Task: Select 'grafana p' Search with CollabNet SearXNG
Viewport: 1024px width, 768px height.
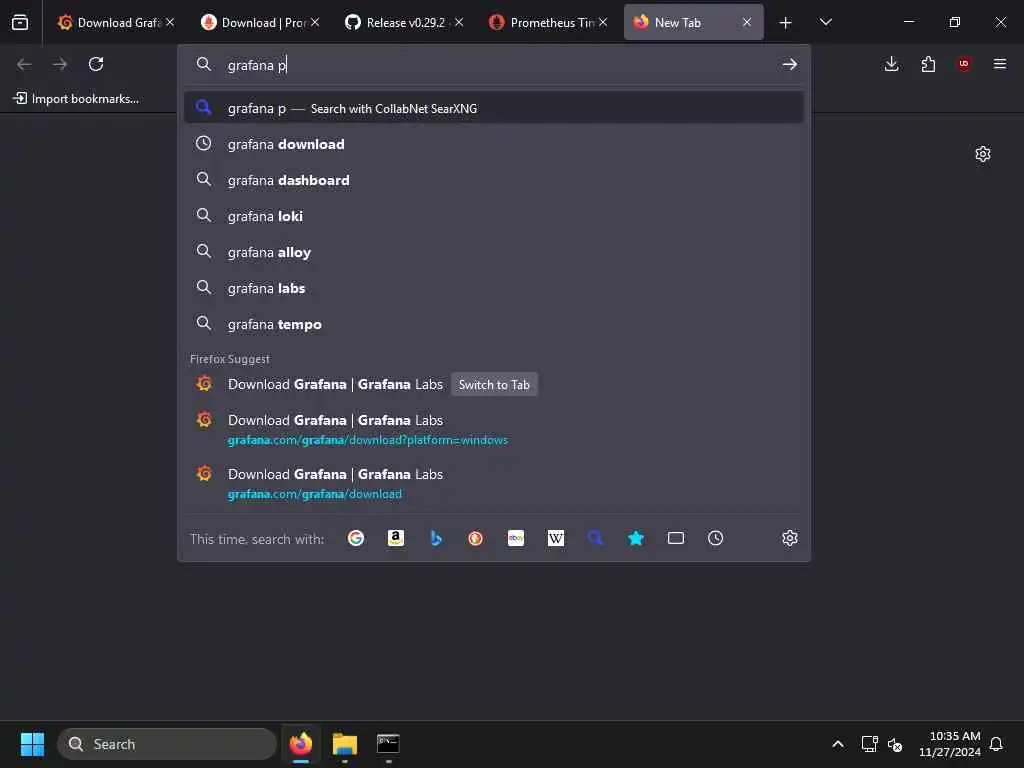Action: point(494,108)
